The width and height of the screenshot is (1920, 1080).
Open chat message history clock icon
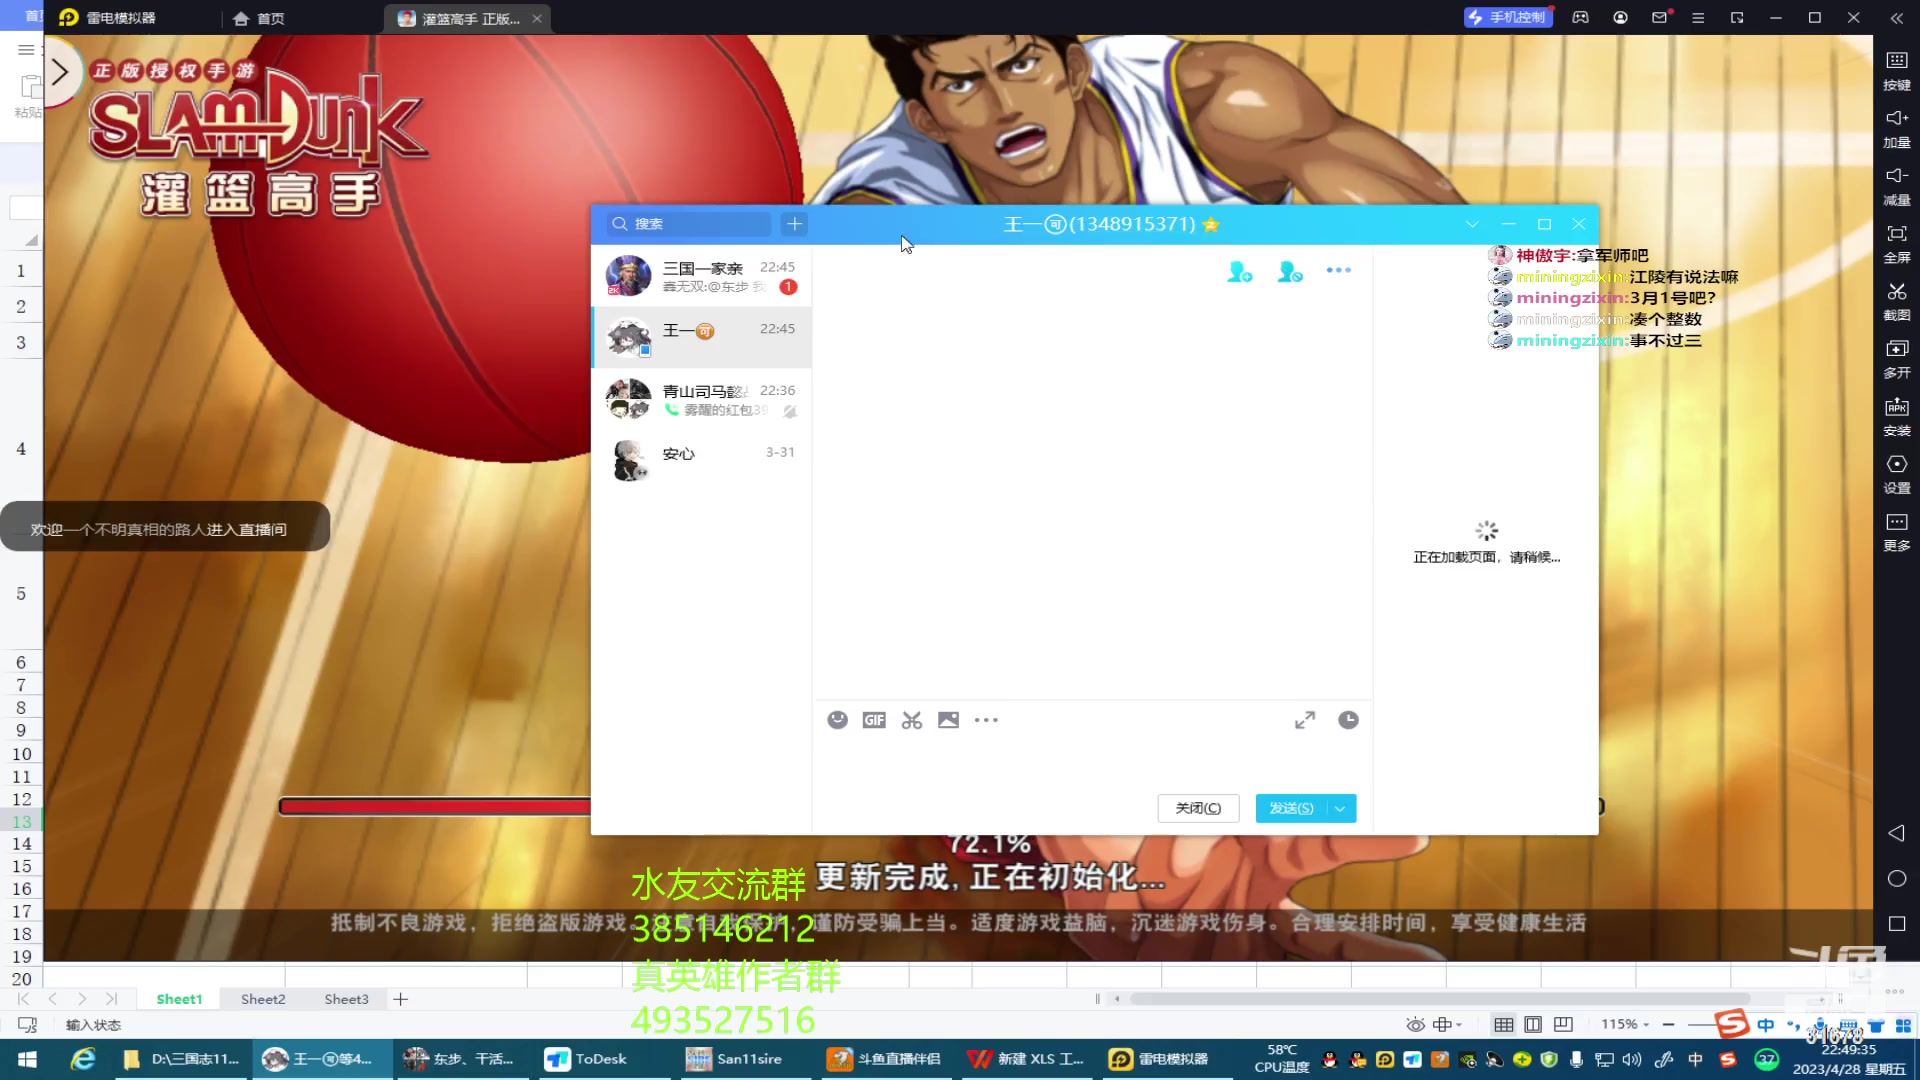point(1348,720)
